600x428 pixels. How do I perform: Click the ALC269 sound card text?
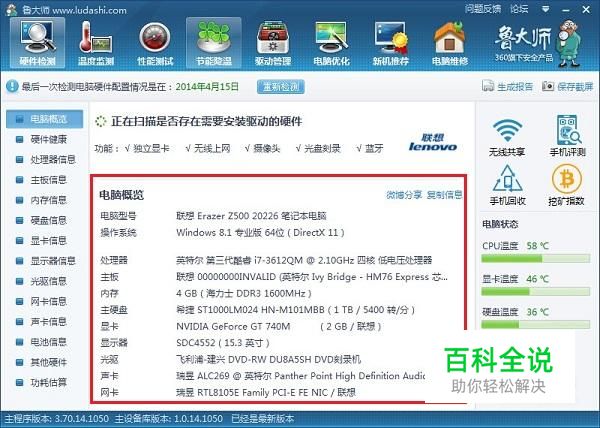(x=301, y=376)
